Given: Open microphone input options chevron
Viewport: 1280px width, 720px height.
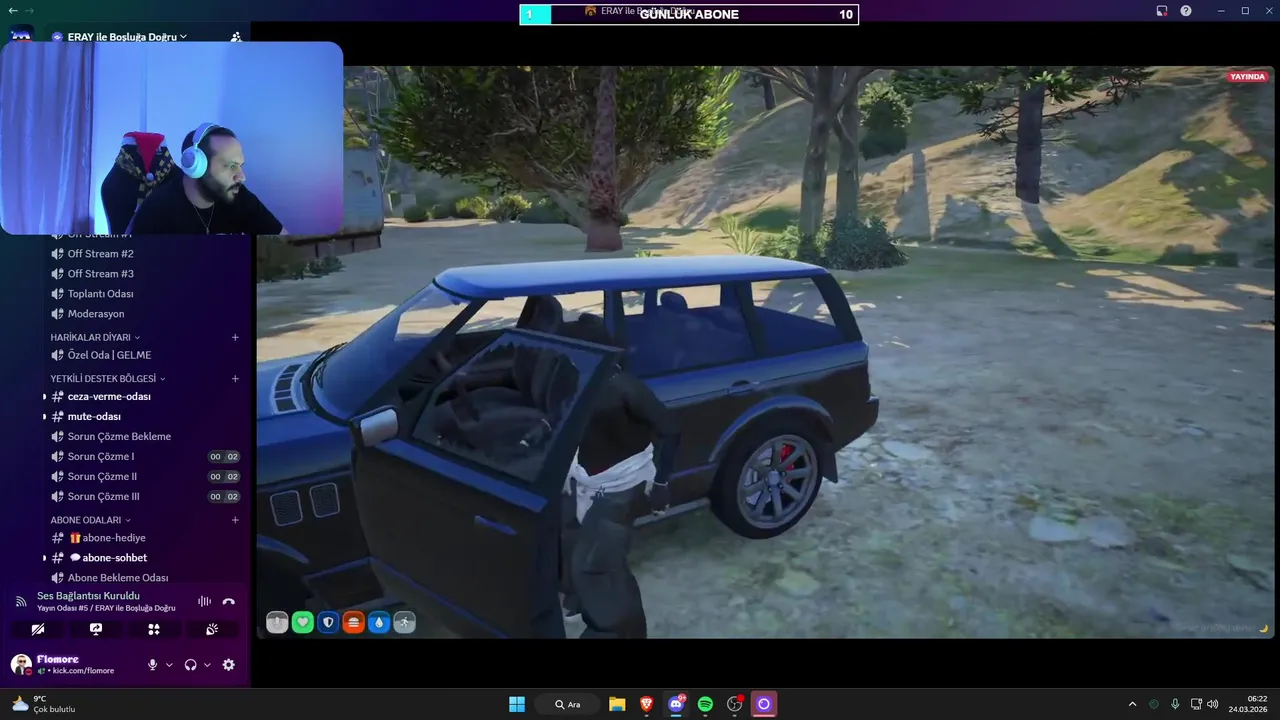Looking at the screenshot, I should click(x=169, y=665).
